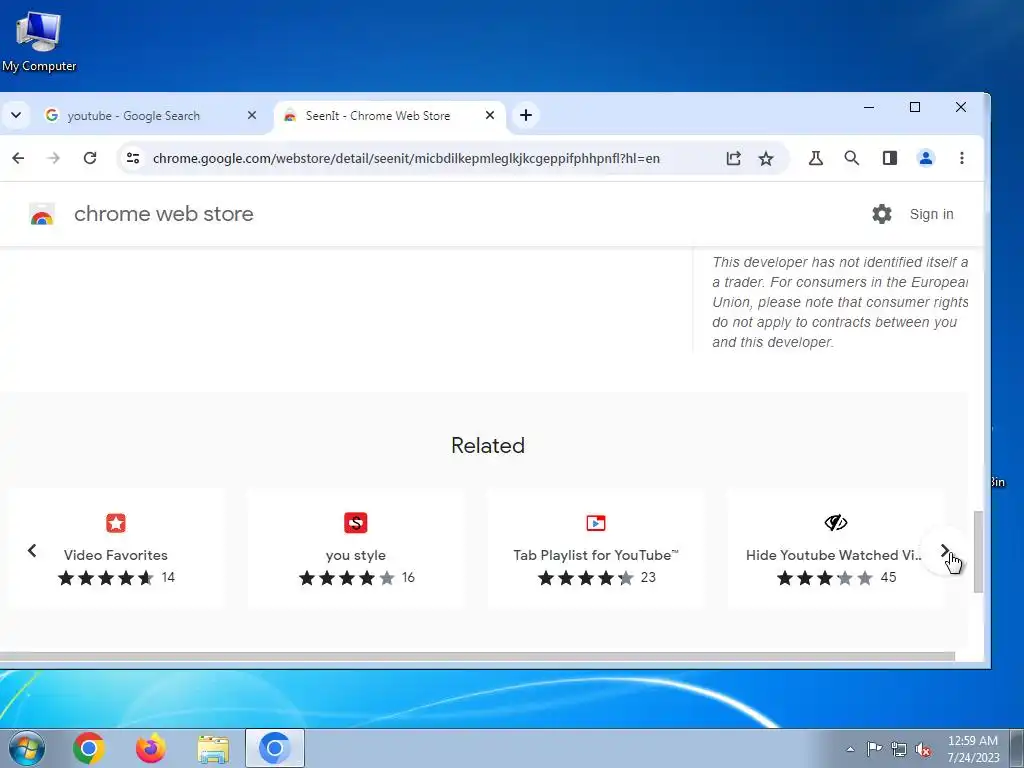Open clock showing 12:59 AM
The width and height of the screenshot is (1024, 768).
973,748
